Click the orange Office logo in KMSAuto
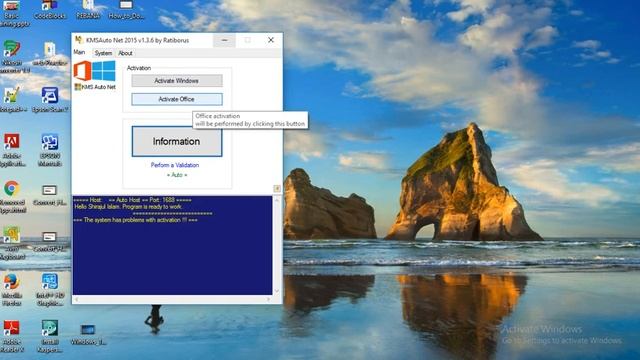The image size is (640, 360). pyautogui.click(x=82, y=71)
